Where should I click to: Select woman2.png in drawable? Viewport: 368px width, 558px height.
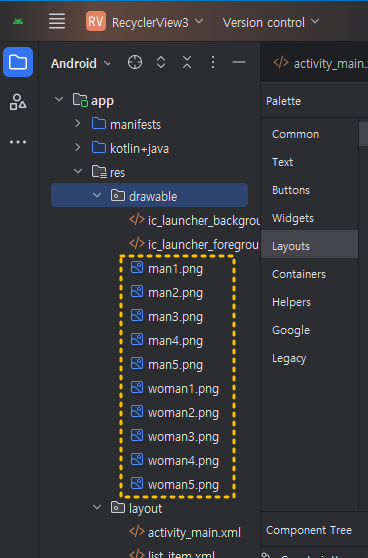[174, 413]
